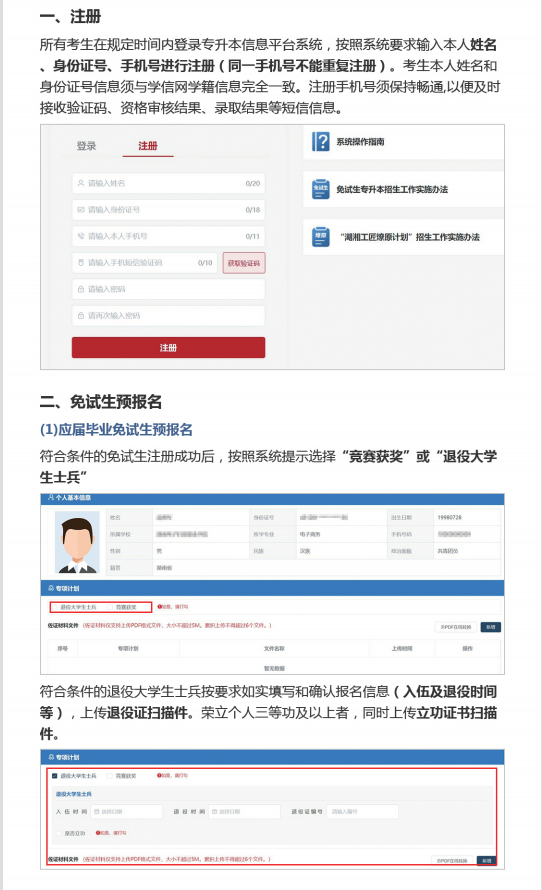Open the 入伍时间 date picker
The height and width of the screenshot is (890, 542).
126,812
